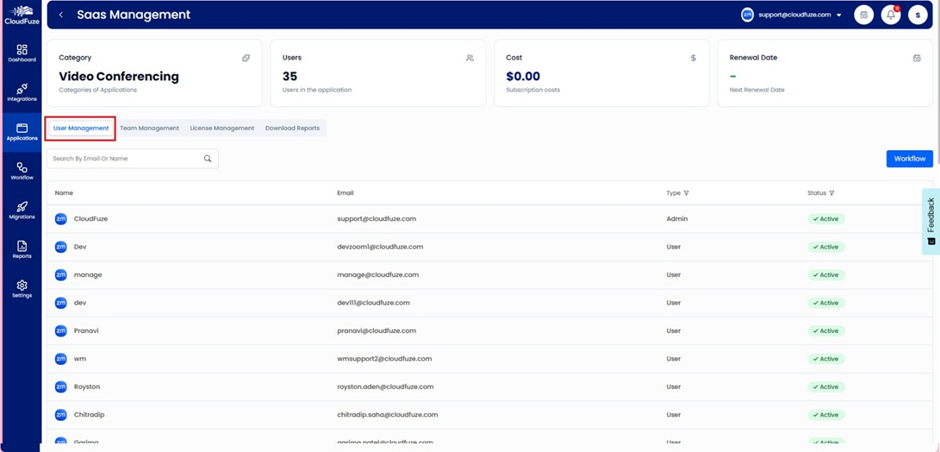Open Settings gear in sidebar
Screen dimensions: 940x452
pos(21,289)
